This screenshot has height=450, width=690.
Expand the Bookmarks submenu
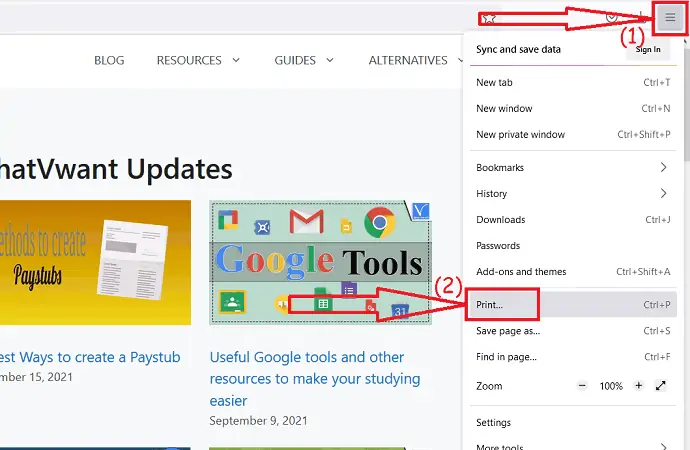pos(573,167)
